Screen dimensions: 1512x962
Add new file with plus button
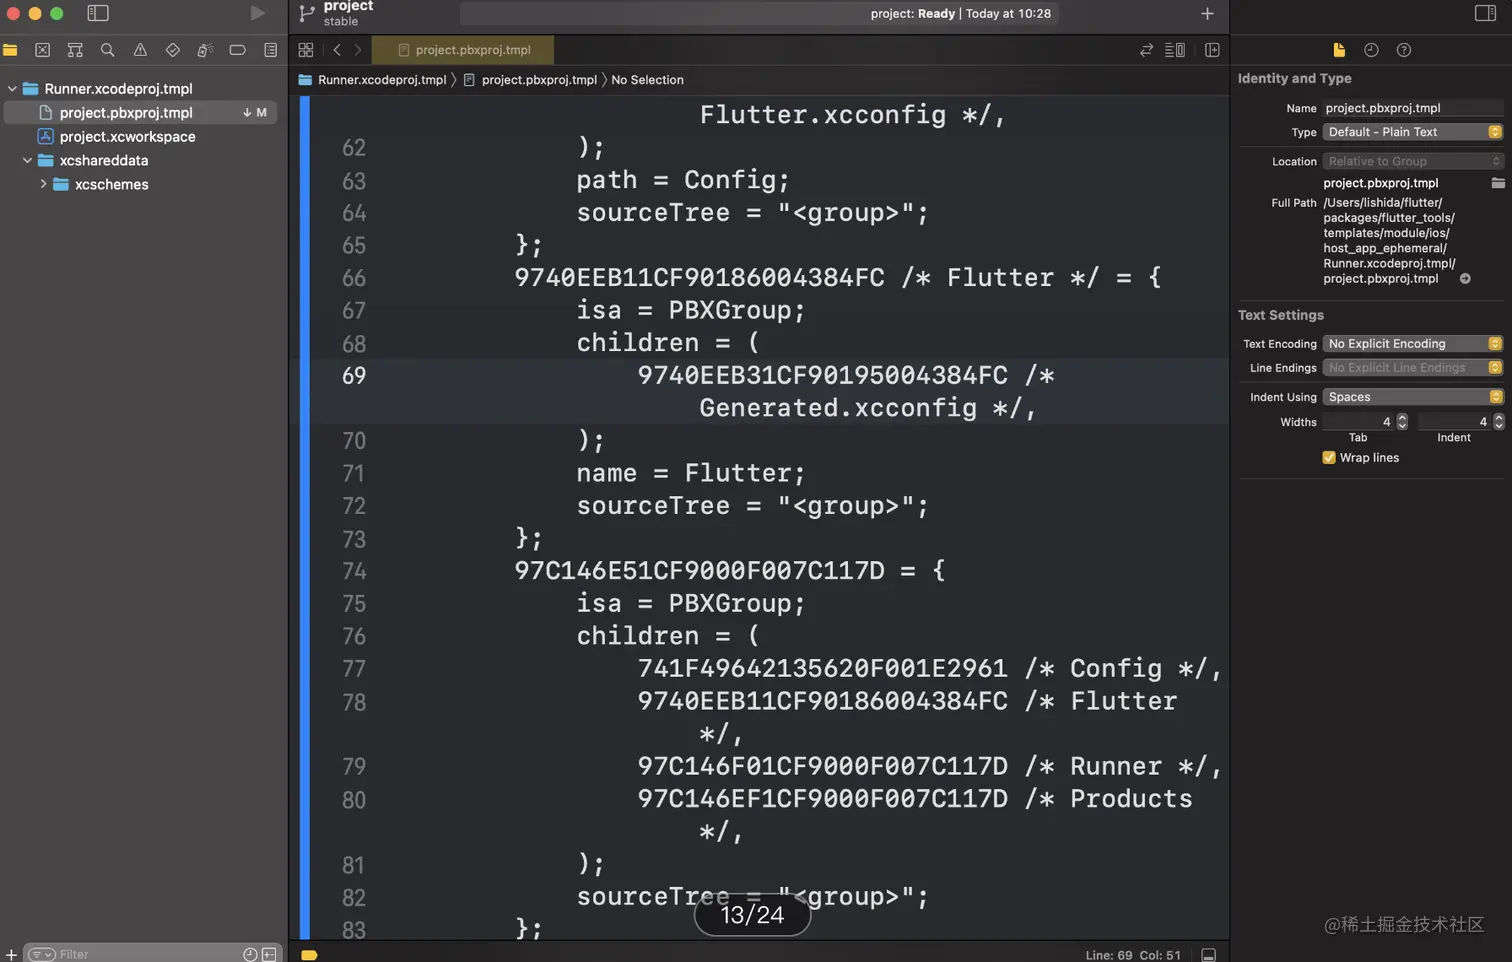coord(11,954)
